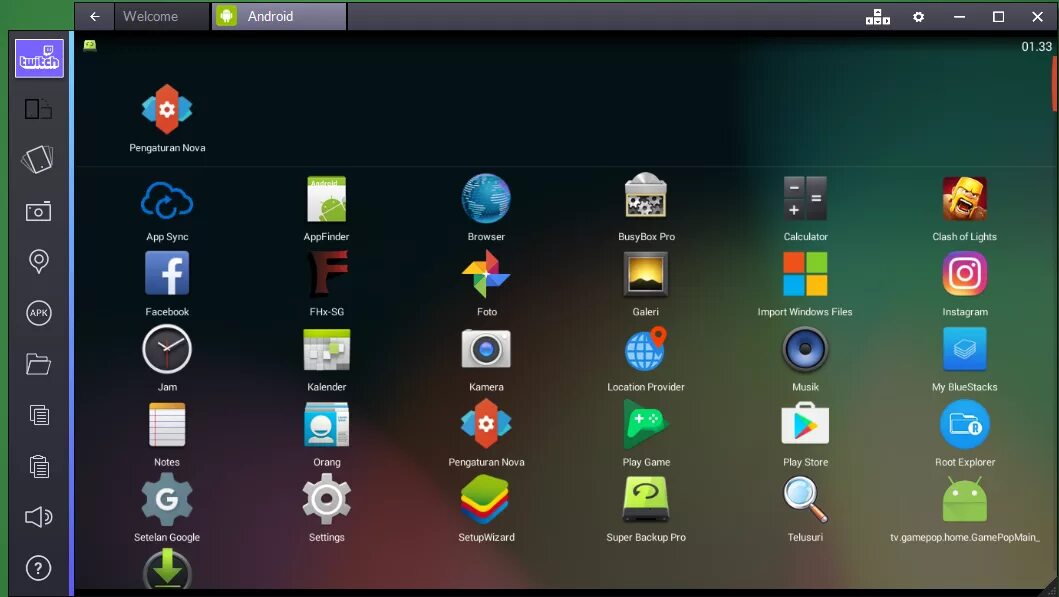Start Clash of Lights
Image resolution: width=1059 pixels, height=597 pixels.
pos(964,208)
